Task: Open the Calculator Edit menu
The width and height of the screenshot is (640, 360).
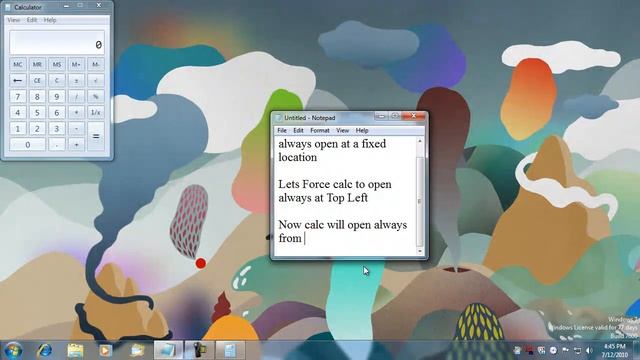Action: pyautogui.click(x=32, y=20)
